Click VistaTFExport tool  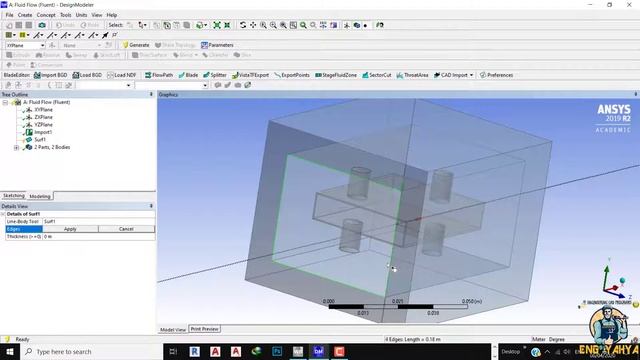(250, 75)
